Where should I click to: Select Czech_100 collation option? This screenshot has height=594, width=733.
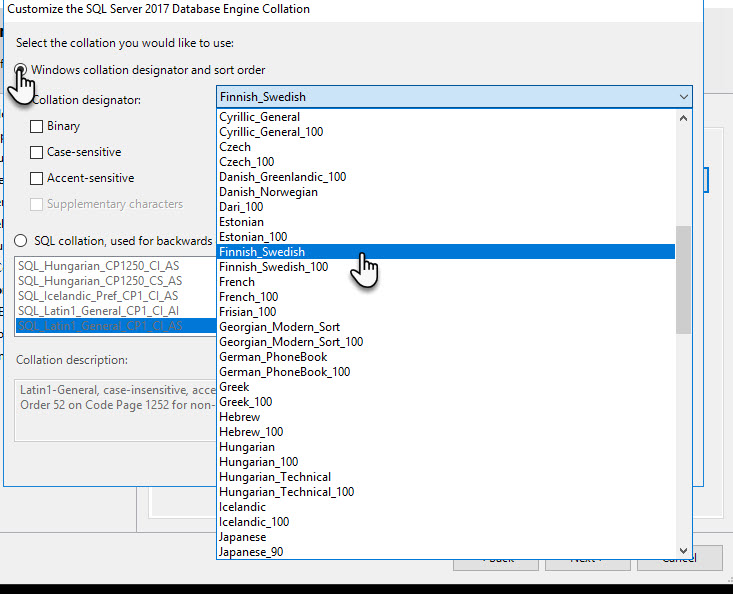tap(446, 162)
